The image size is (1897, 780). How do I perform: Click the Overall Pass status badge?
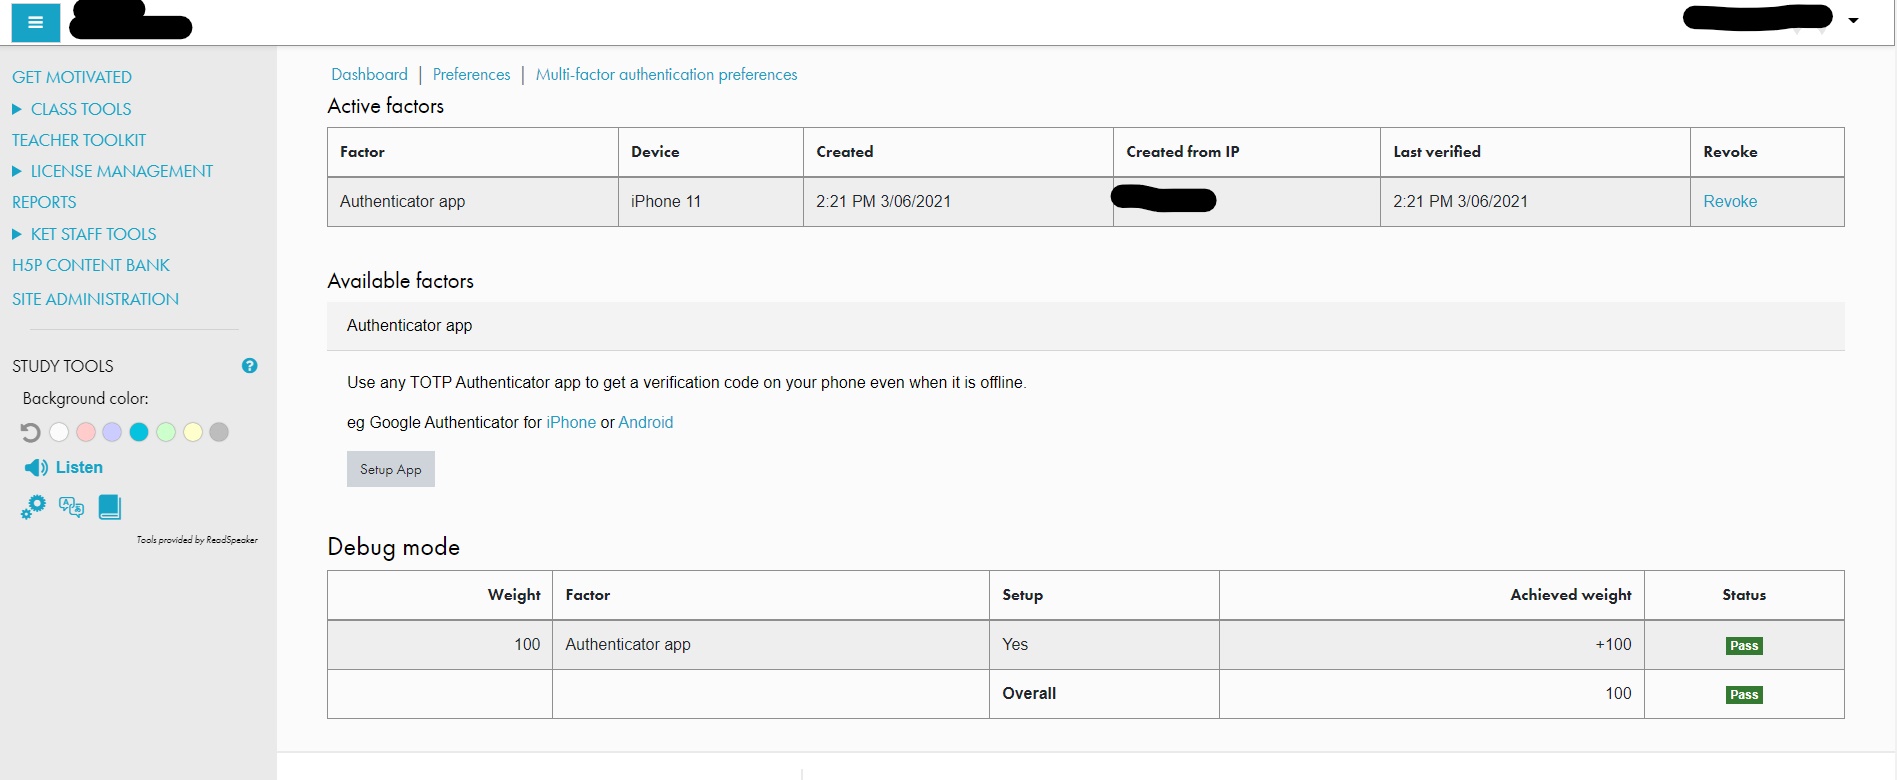(1744, 695)
